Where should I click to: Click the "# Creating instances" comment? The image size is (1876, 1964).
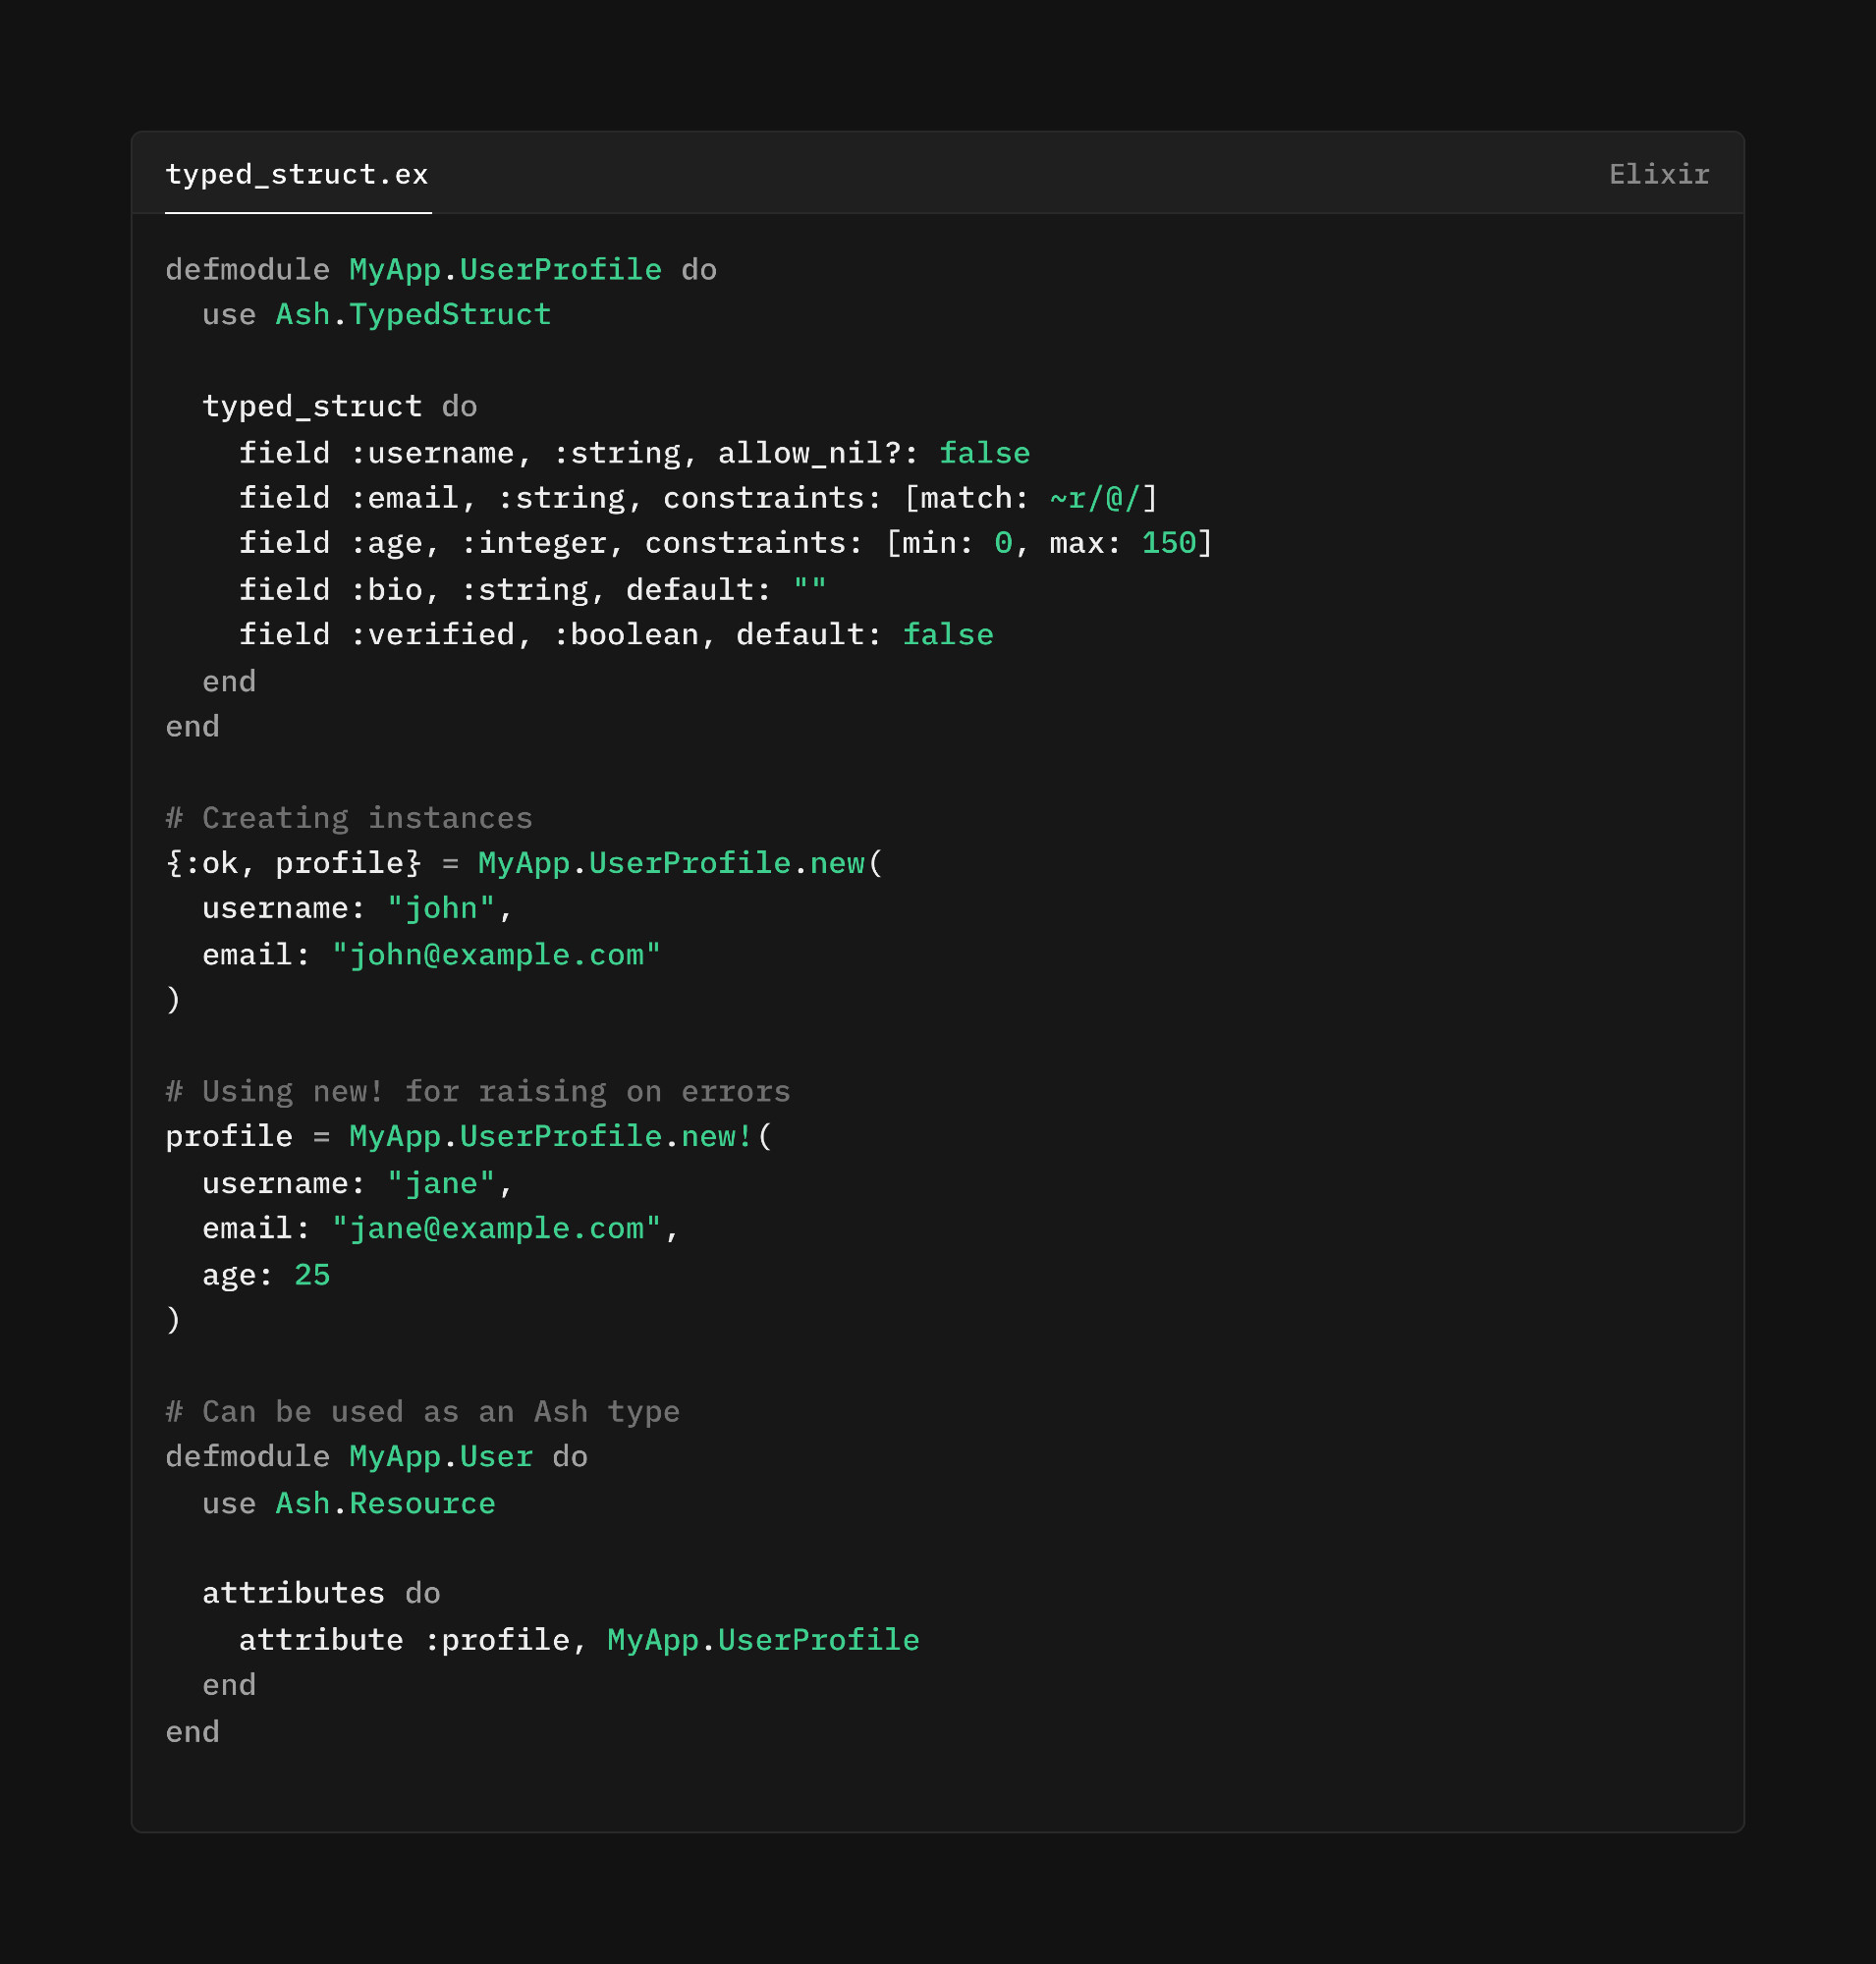(349, 818)
